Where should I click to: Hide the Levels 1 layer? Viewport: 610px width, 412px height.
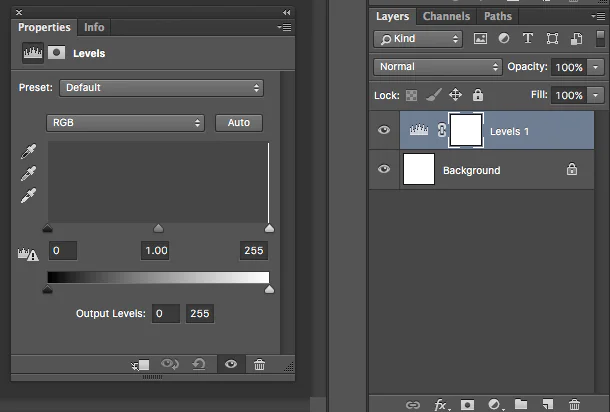[384, 130]
